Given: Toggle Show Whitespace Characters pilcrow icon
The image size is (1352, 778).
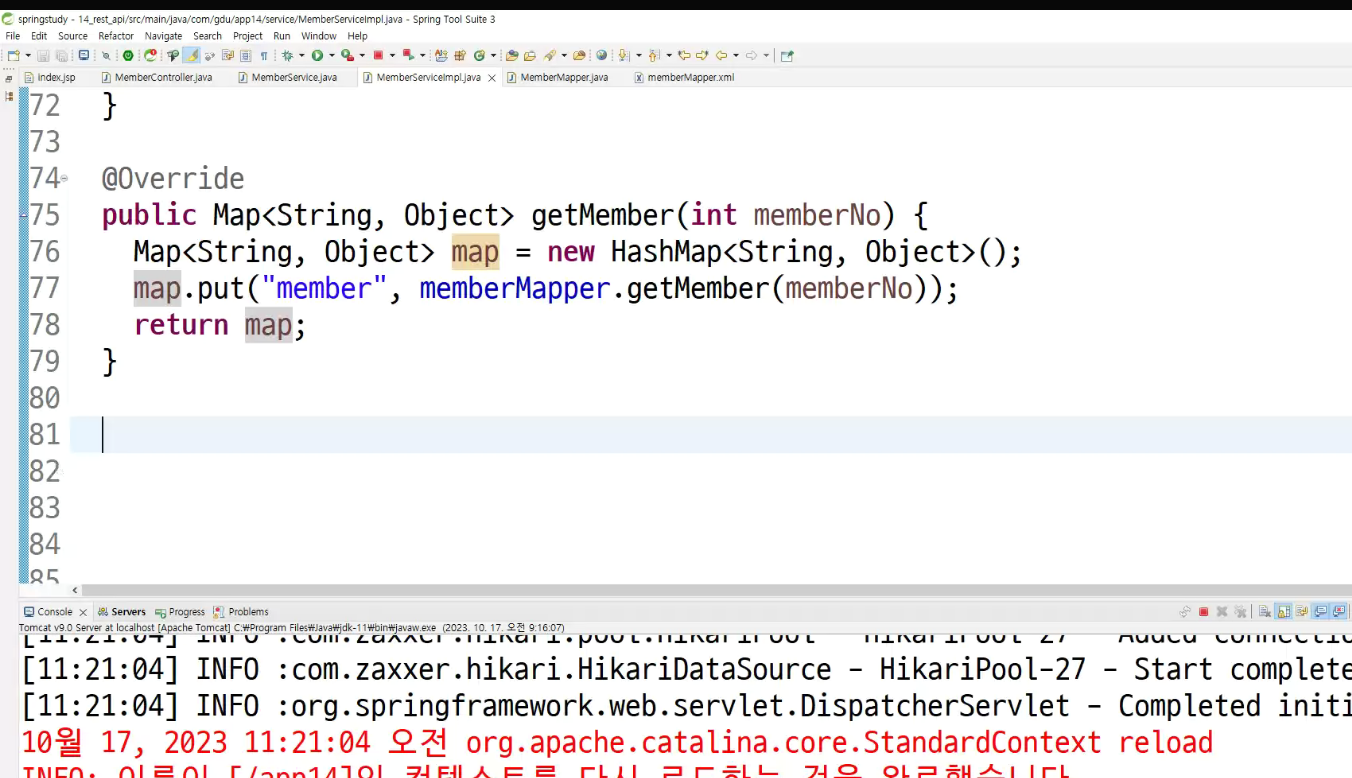Looking at the screenshot, I should point(264,55).
